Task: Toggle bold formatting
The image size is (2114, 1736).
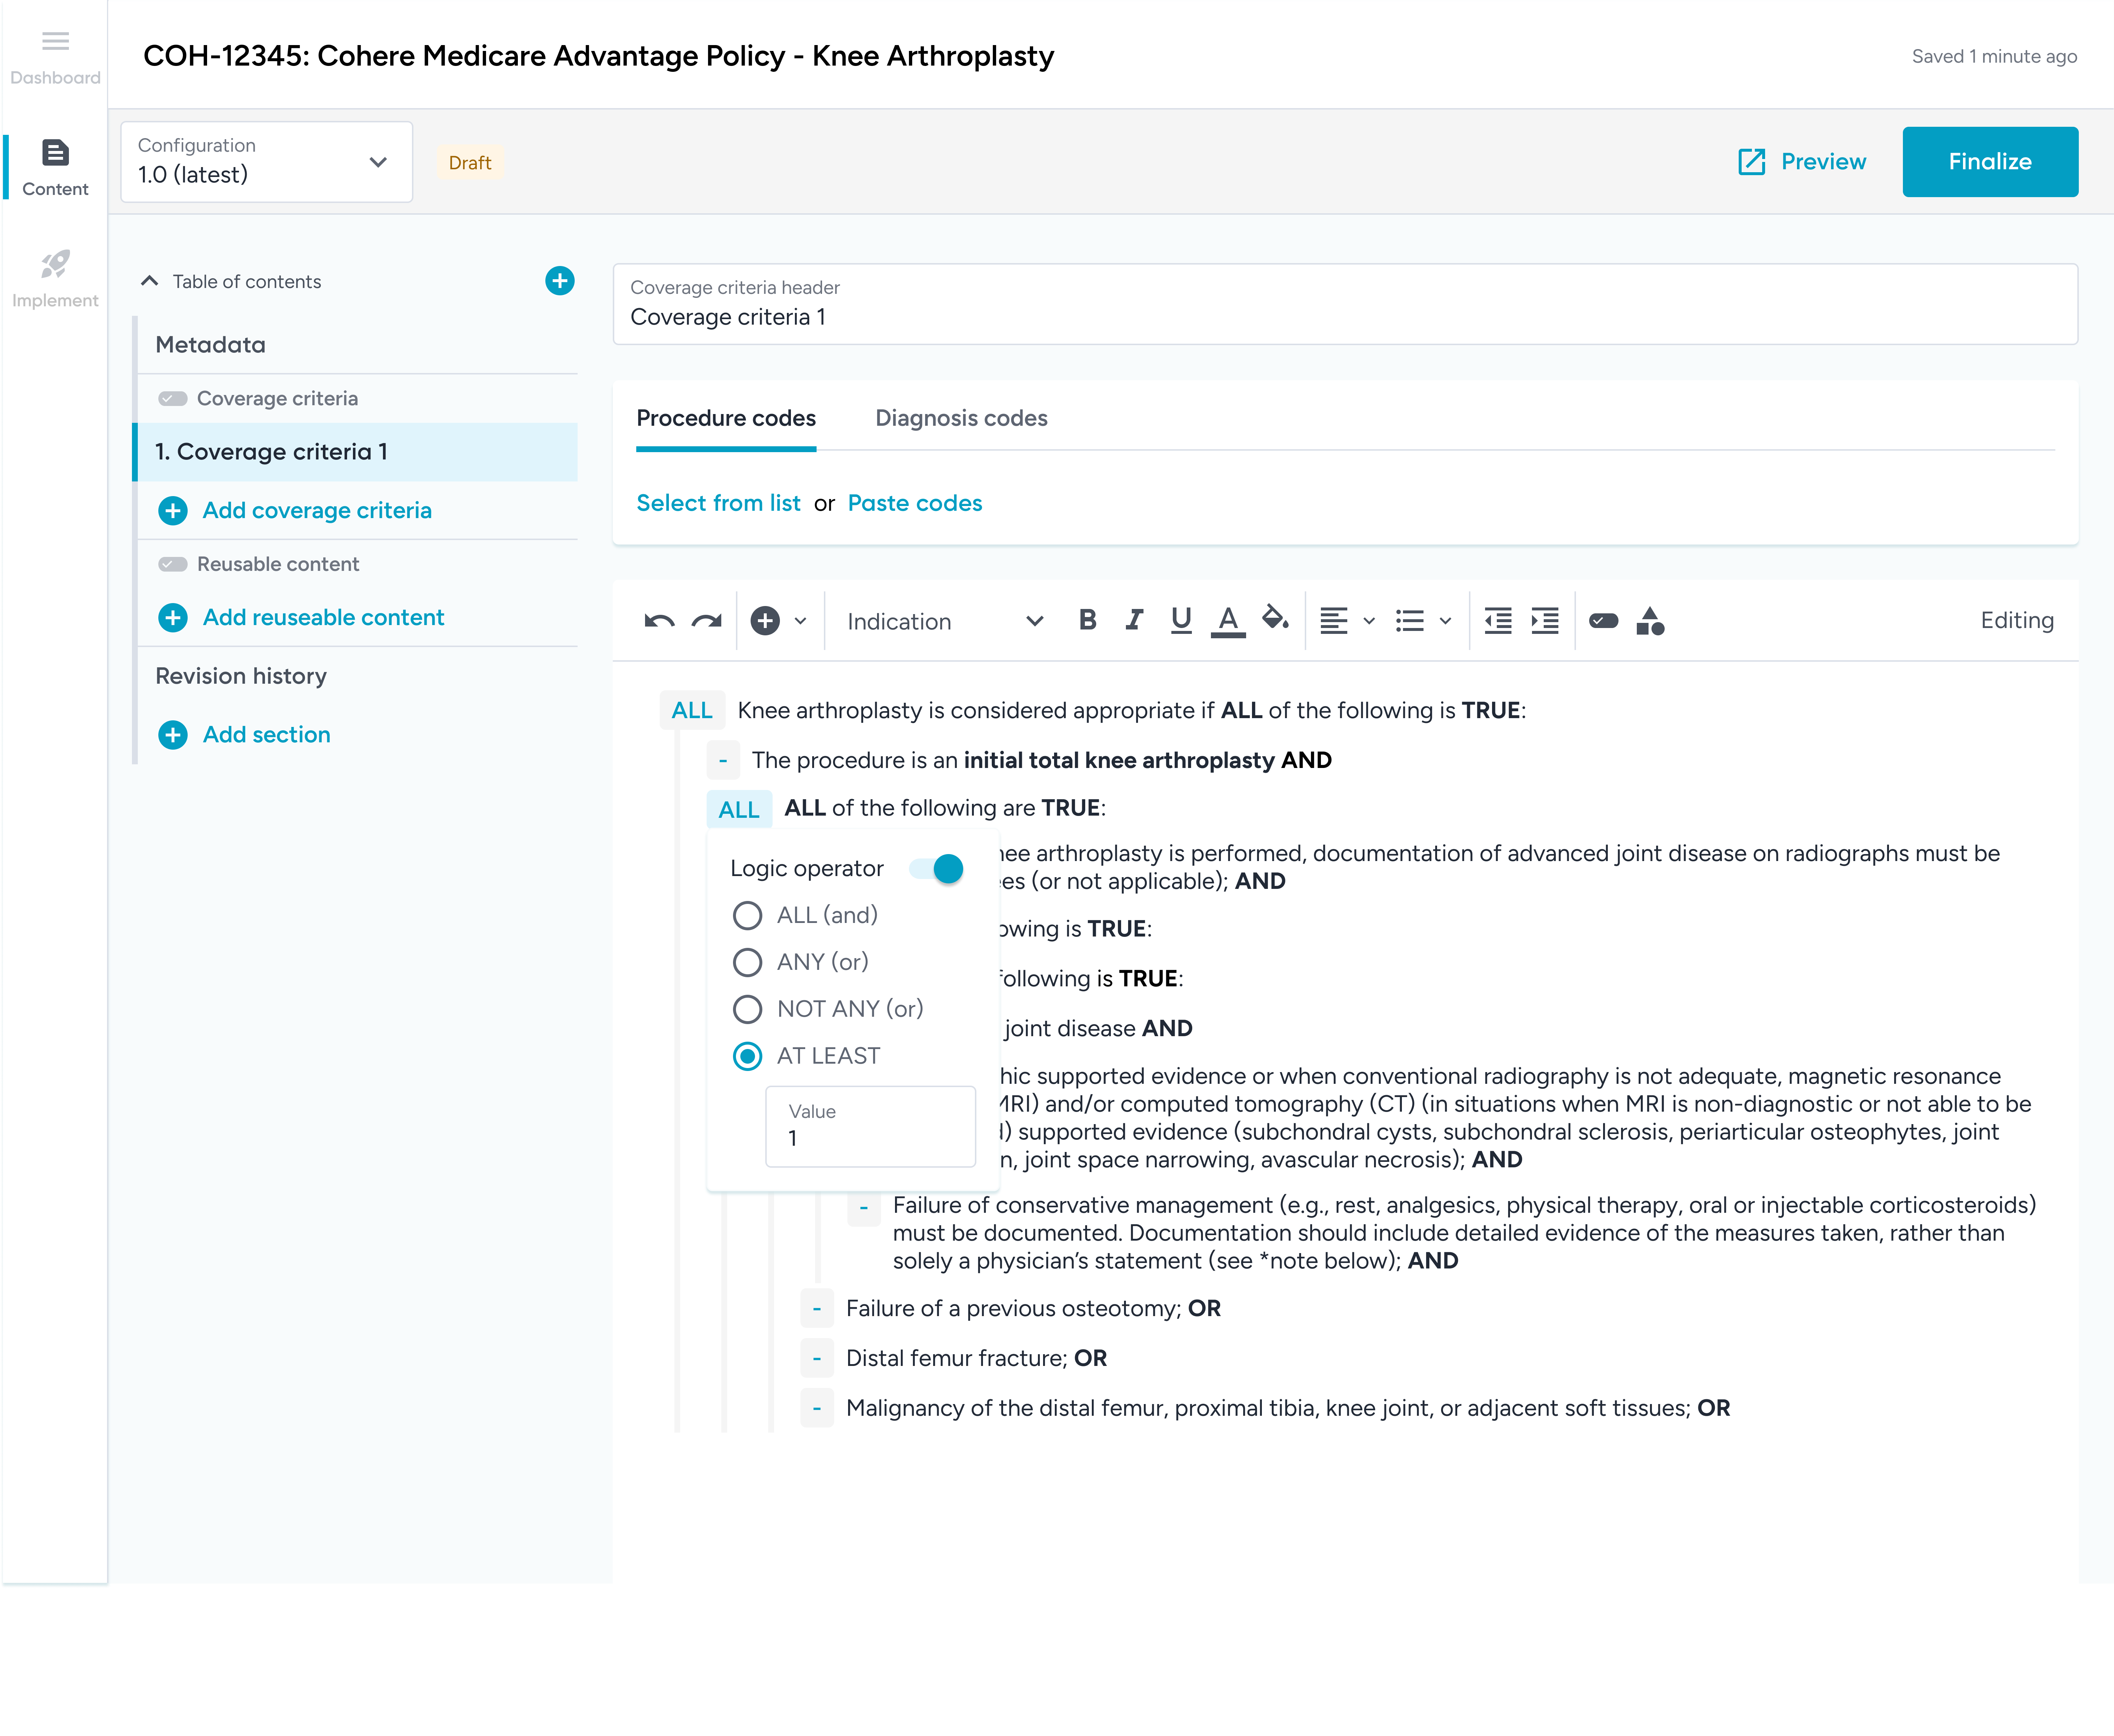Action: pyautogui.click(x=1088, y=620)
